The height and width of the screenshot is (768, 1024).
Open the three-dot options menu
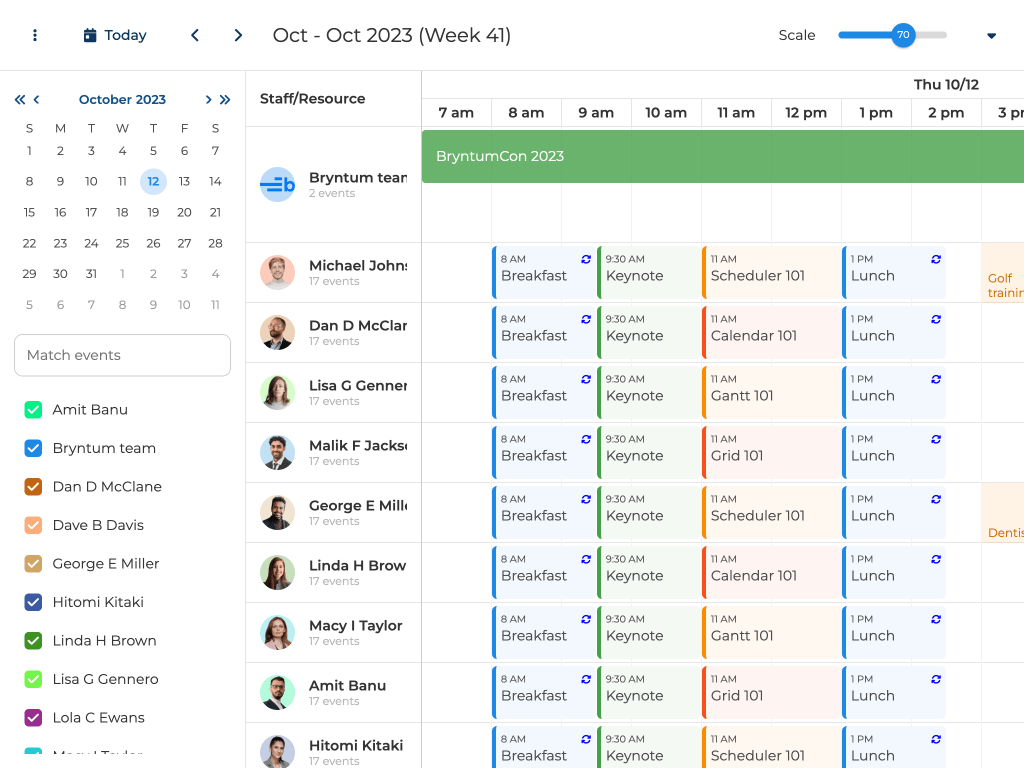click(35, 35)
